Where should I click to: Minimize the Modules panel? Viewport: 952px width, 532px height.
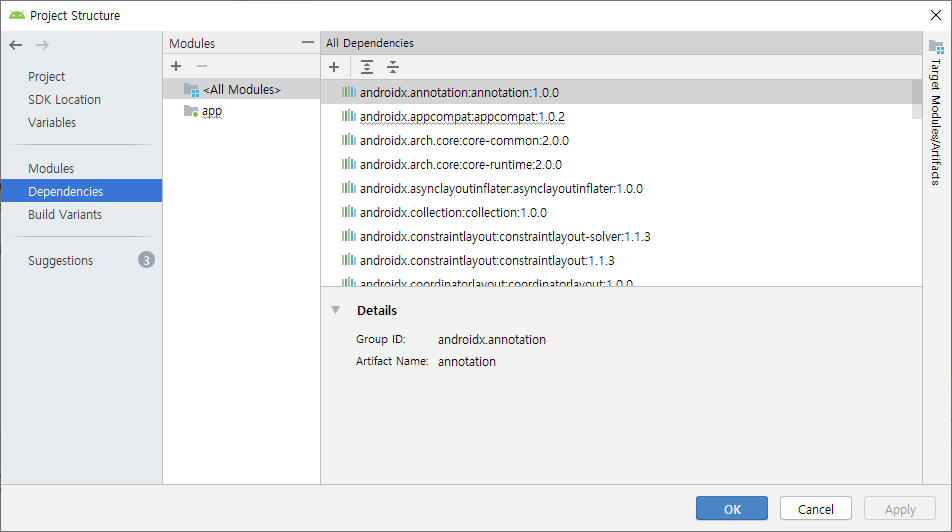click(x=308, y=43)
